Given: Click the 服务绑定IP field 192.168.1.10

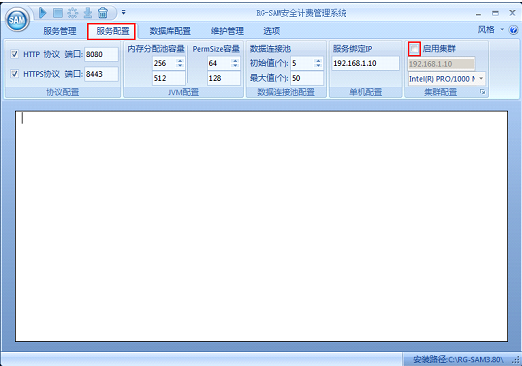Looking at the screenshot, I should coord(365,63).
